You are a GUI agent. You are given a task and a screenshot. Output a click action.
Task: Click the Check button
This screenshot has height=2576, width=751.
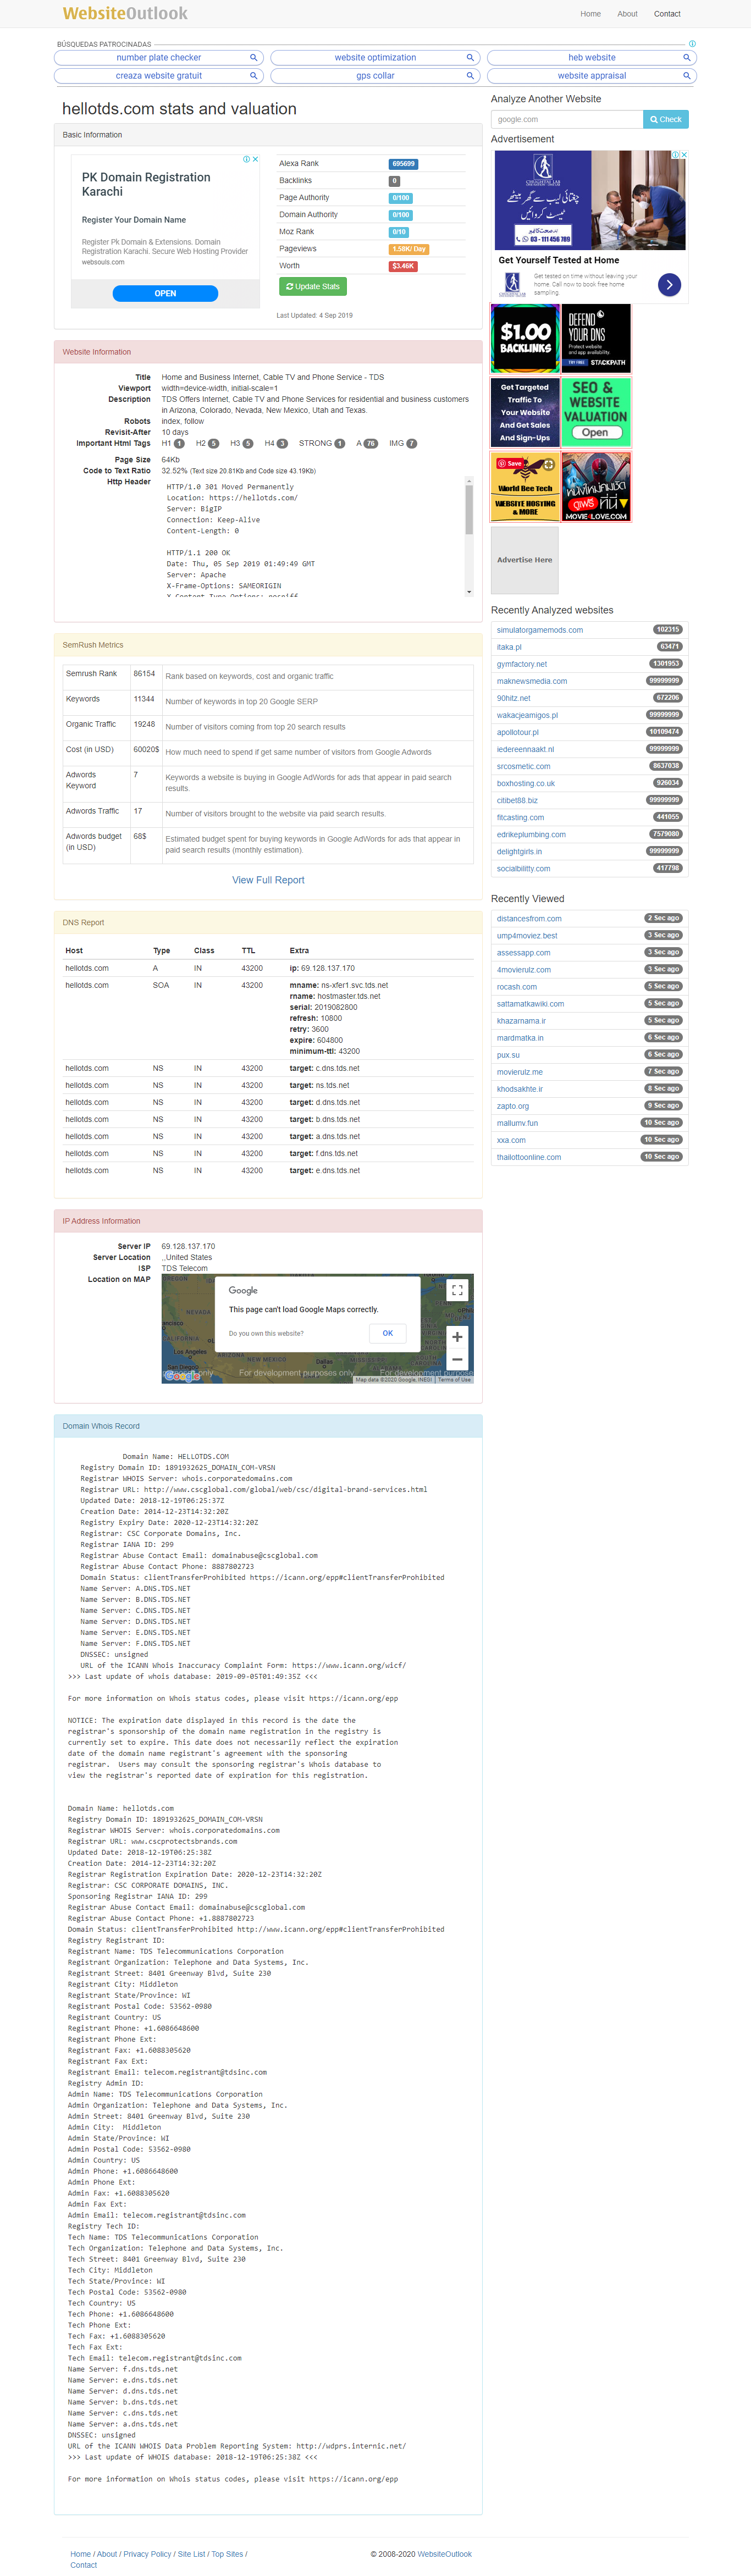pos(665,119)
